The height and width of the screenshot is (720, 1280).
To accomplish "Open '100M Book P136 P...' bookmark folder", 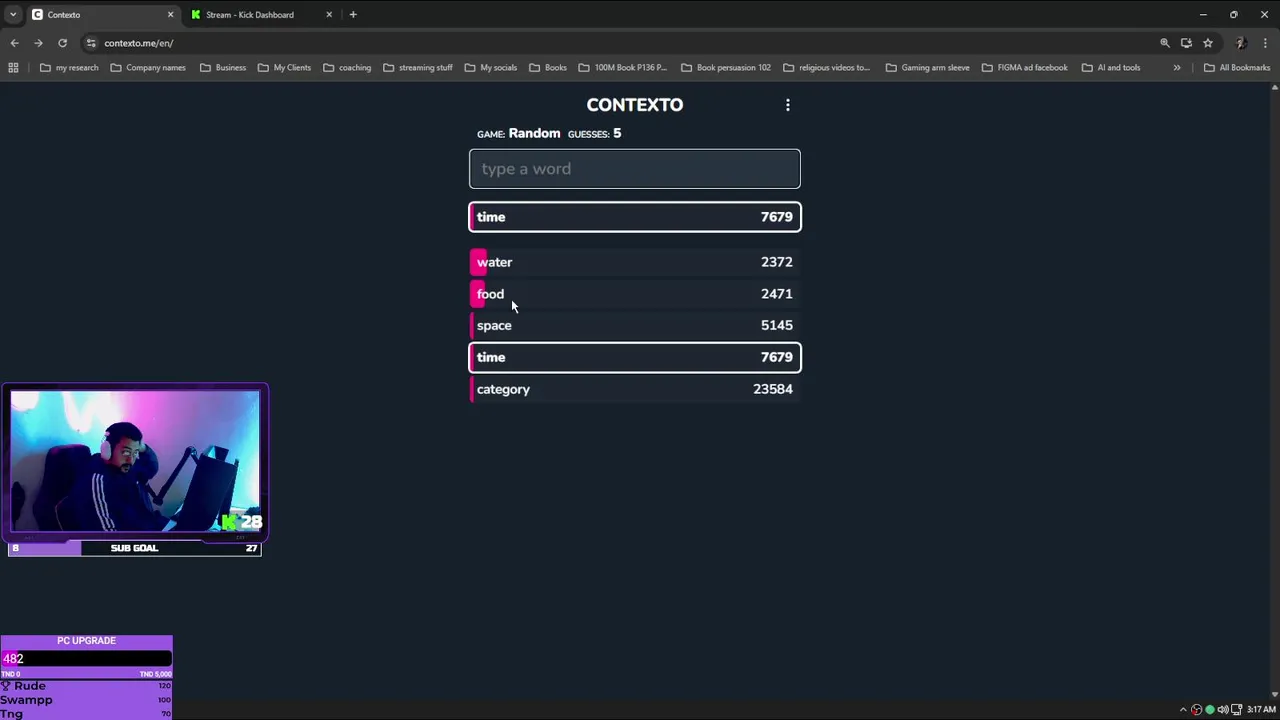I will coord(623,68).
